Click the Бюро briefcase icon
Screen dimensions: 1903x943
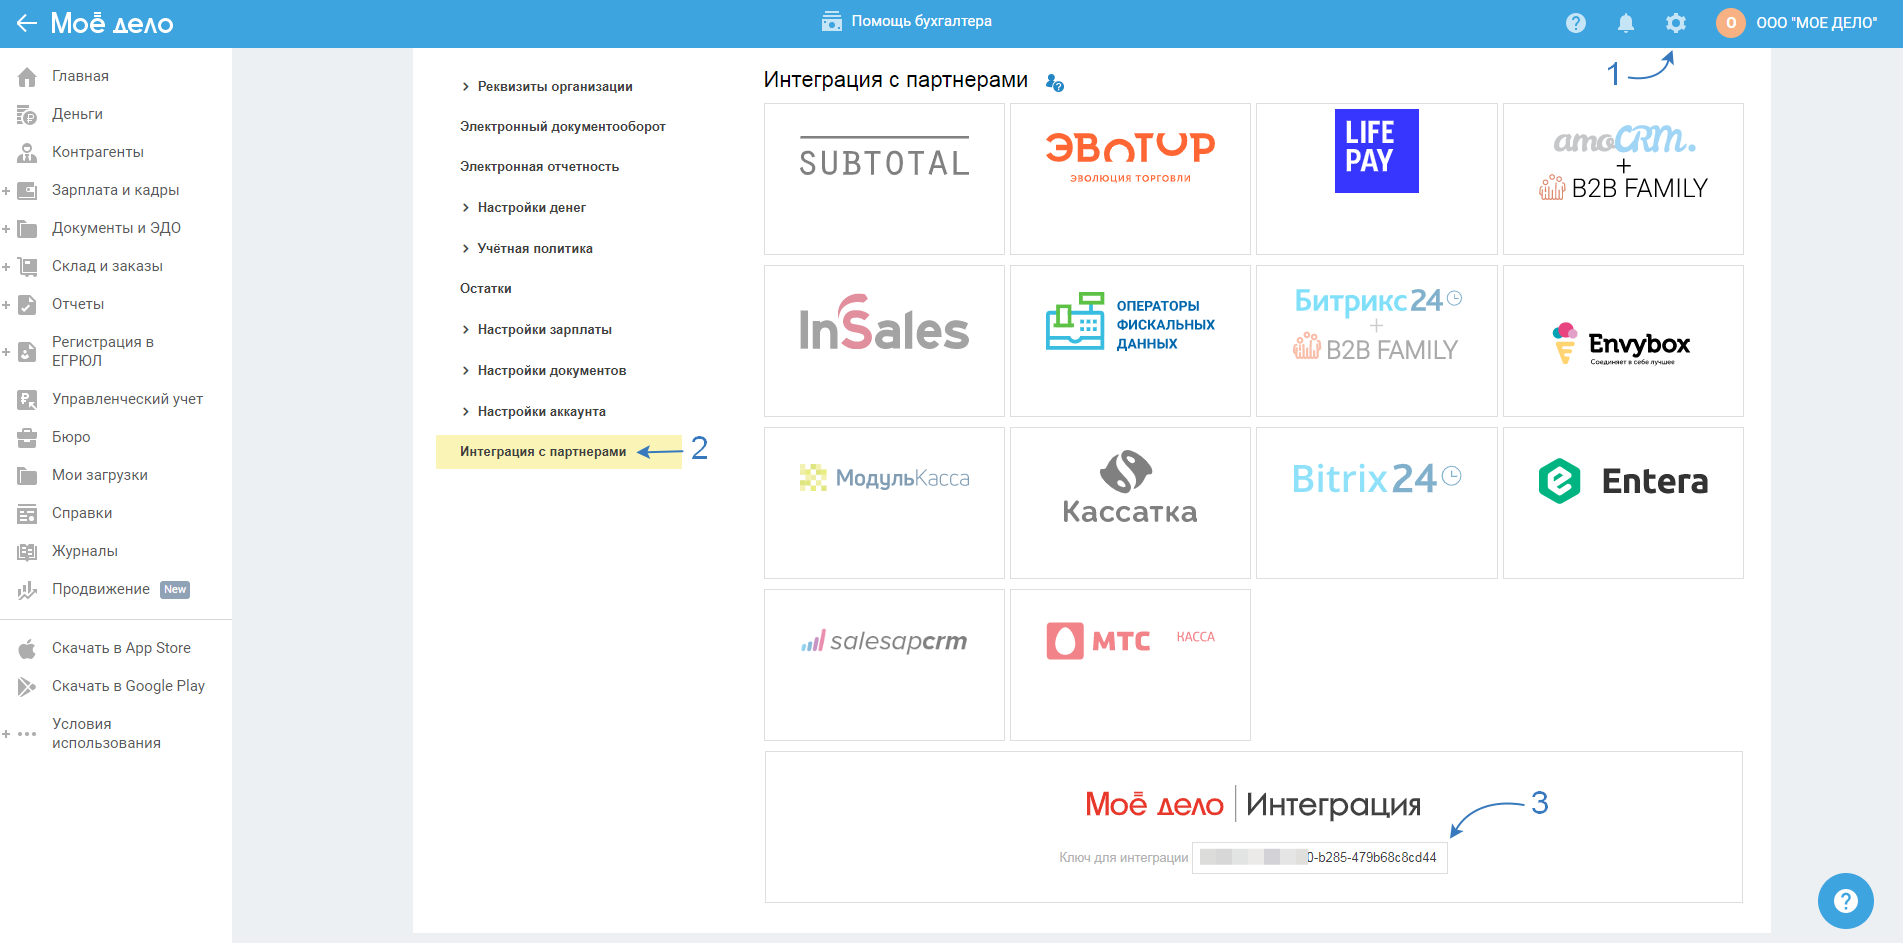(27, 438)
